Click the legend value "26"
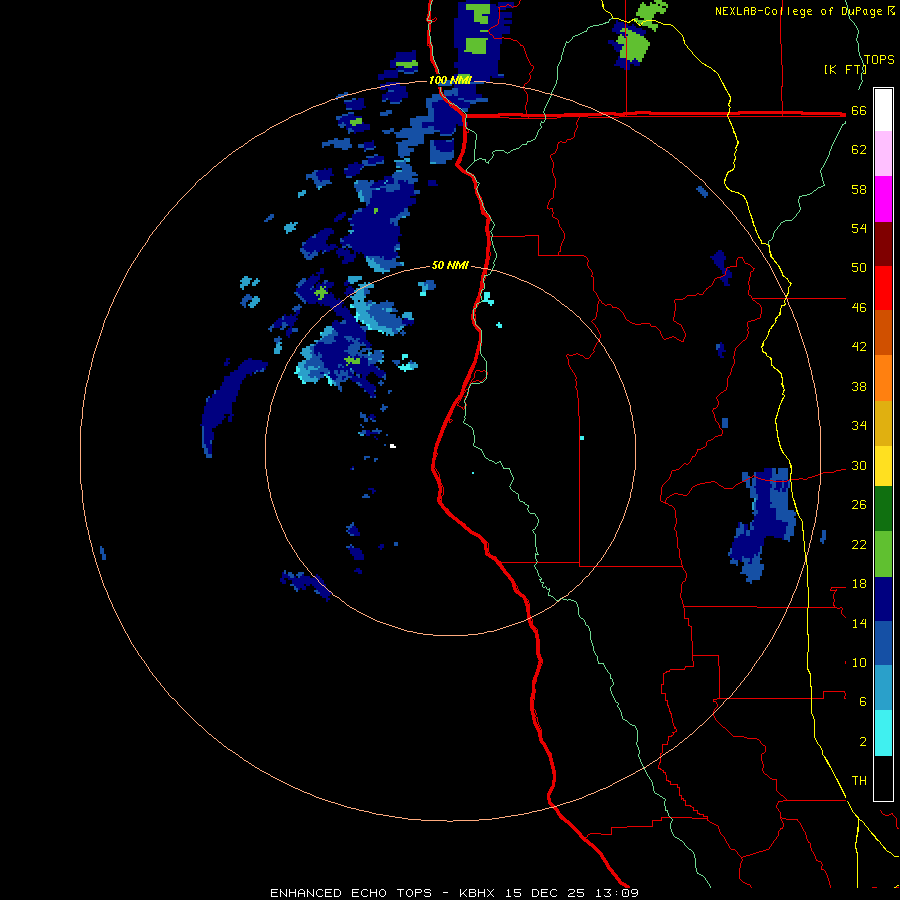Screen dimensions: 900x900 [859, 505]
